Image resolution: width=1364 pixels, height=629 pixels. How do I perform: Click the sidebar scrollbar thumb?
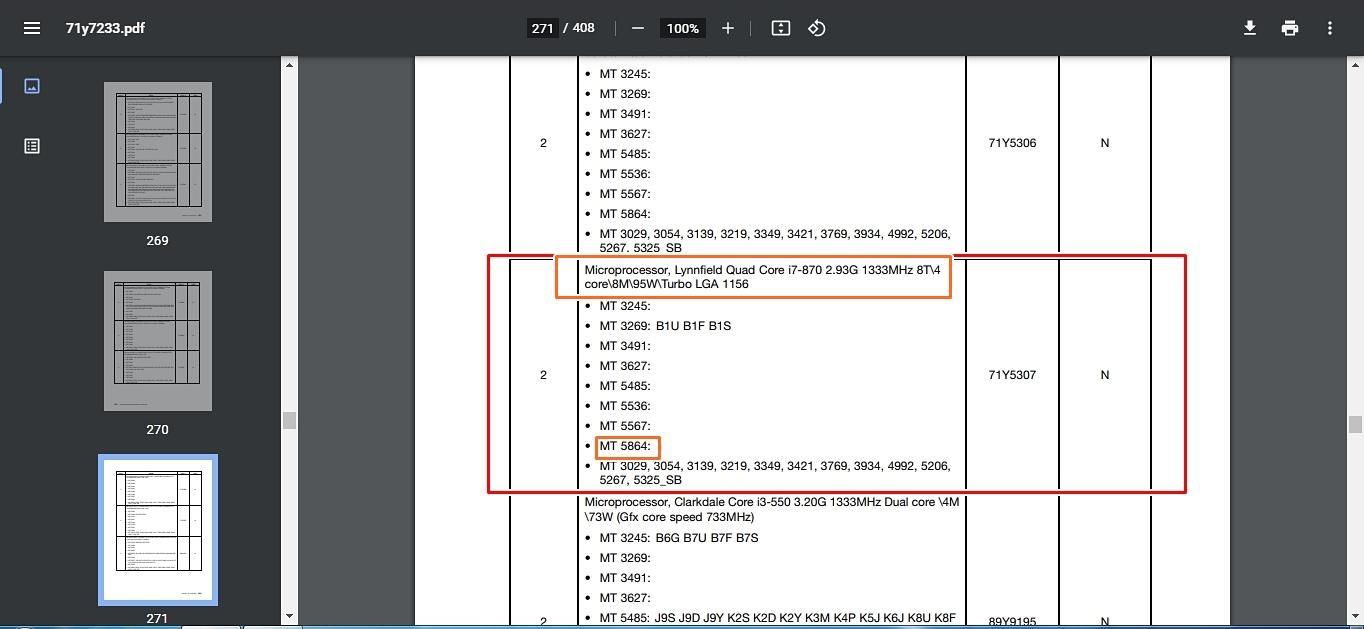click(289, 420)
